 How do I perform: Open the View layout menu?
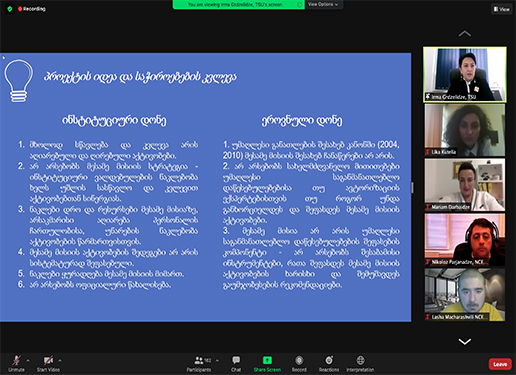point(502,9)
